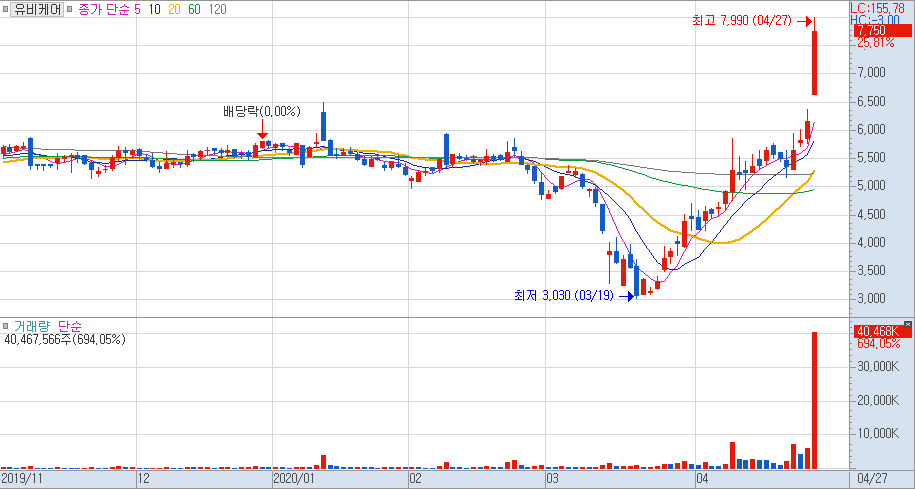
Task: Click the 10,000K volume axis label
Action: (x=878, y=434)
